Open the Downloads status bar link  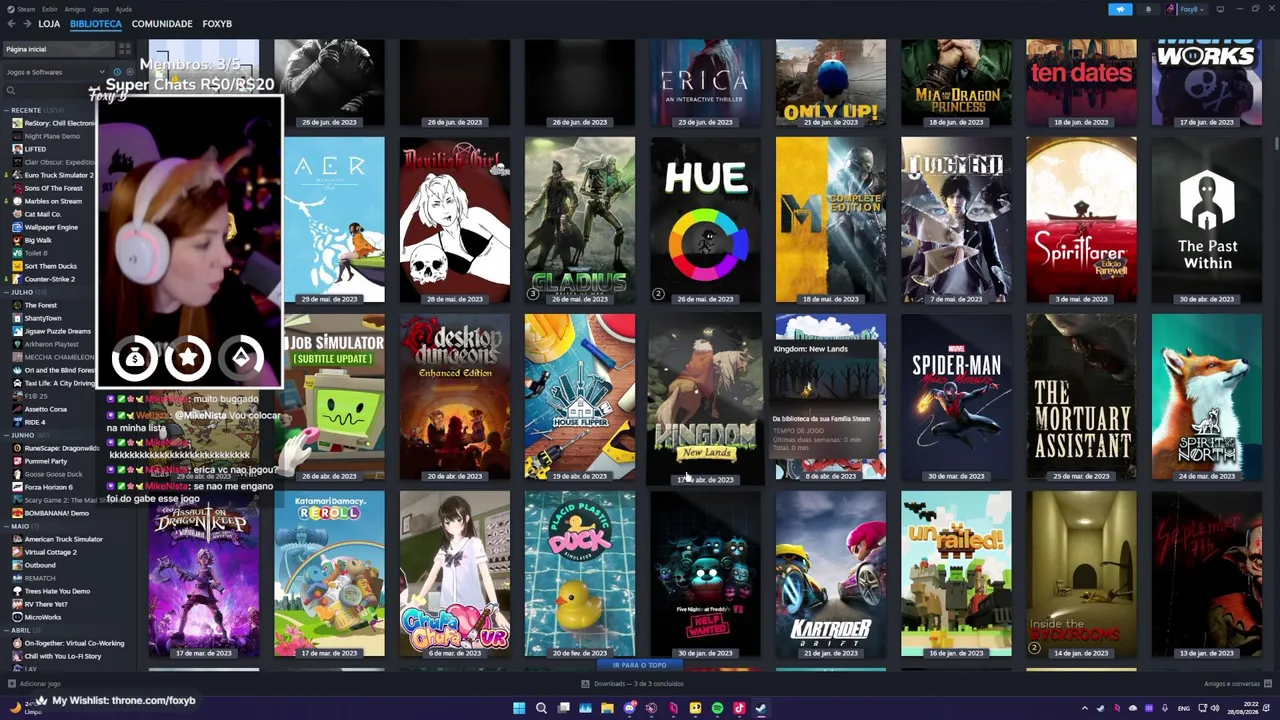tap(632, 684)
